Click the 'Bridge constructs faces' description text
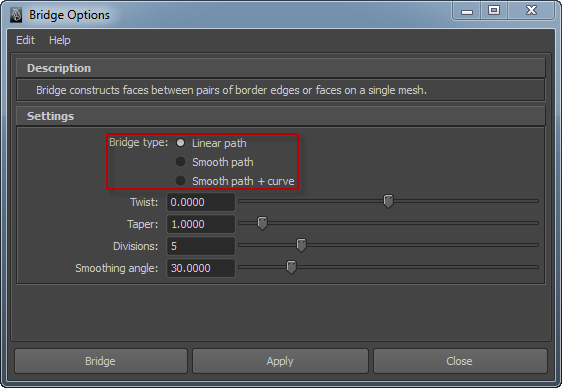The height and width of the screenshot is (388, 562). (x=231, y=90)
